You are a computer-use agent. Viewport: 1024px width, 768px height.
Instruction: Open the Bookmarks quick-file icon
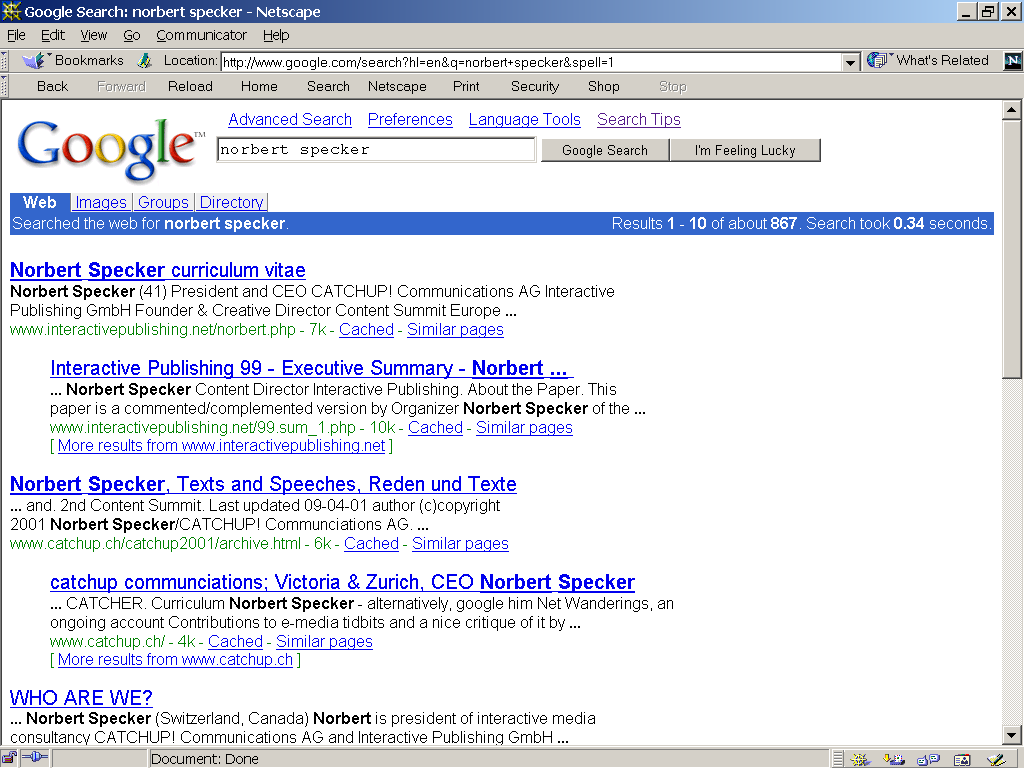[x=34, y=61]
